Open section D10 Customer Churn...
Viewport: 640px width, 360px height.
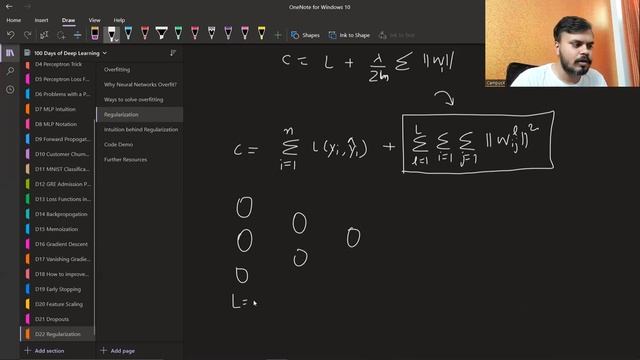pyautogui.click(x=58, y=154)
